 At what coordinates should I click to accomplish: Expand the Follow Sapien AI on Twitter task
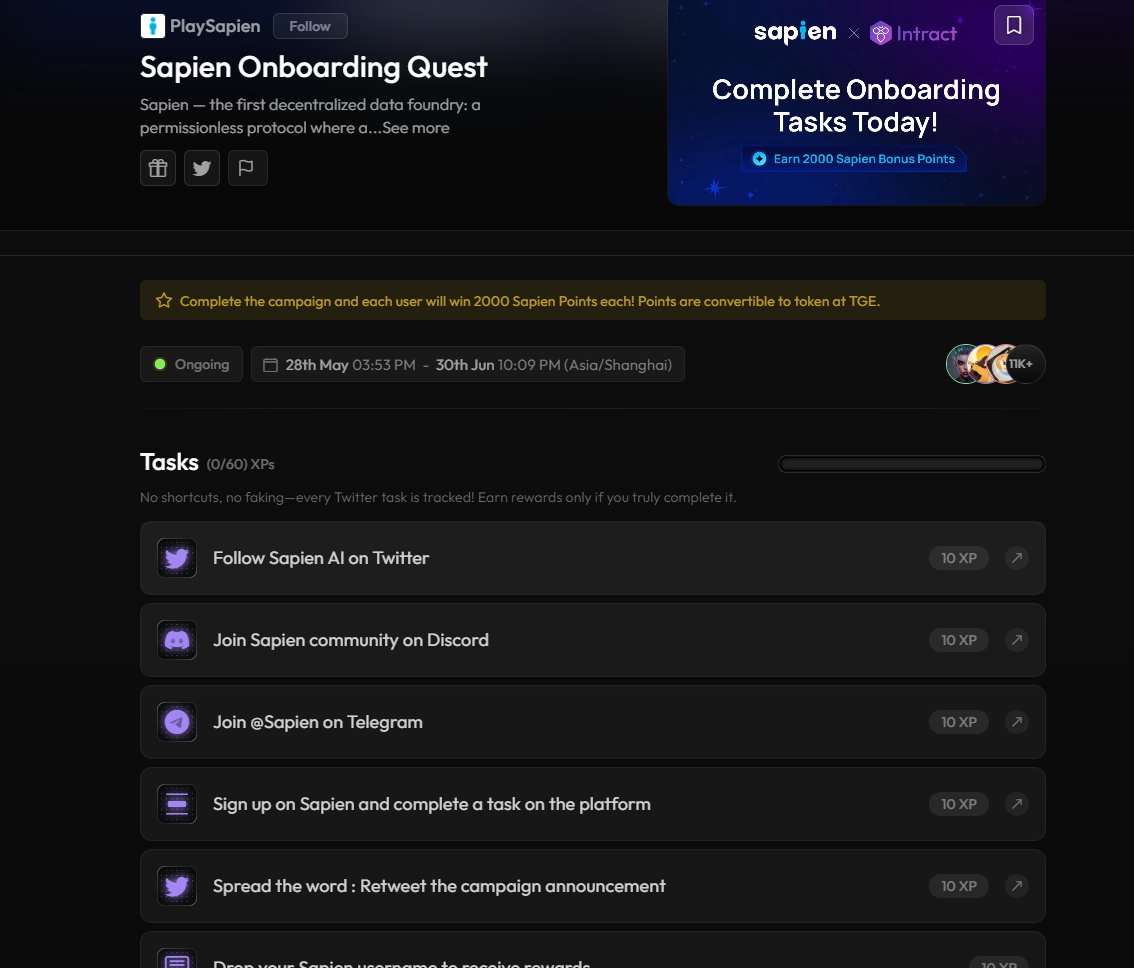pos(593,558)
